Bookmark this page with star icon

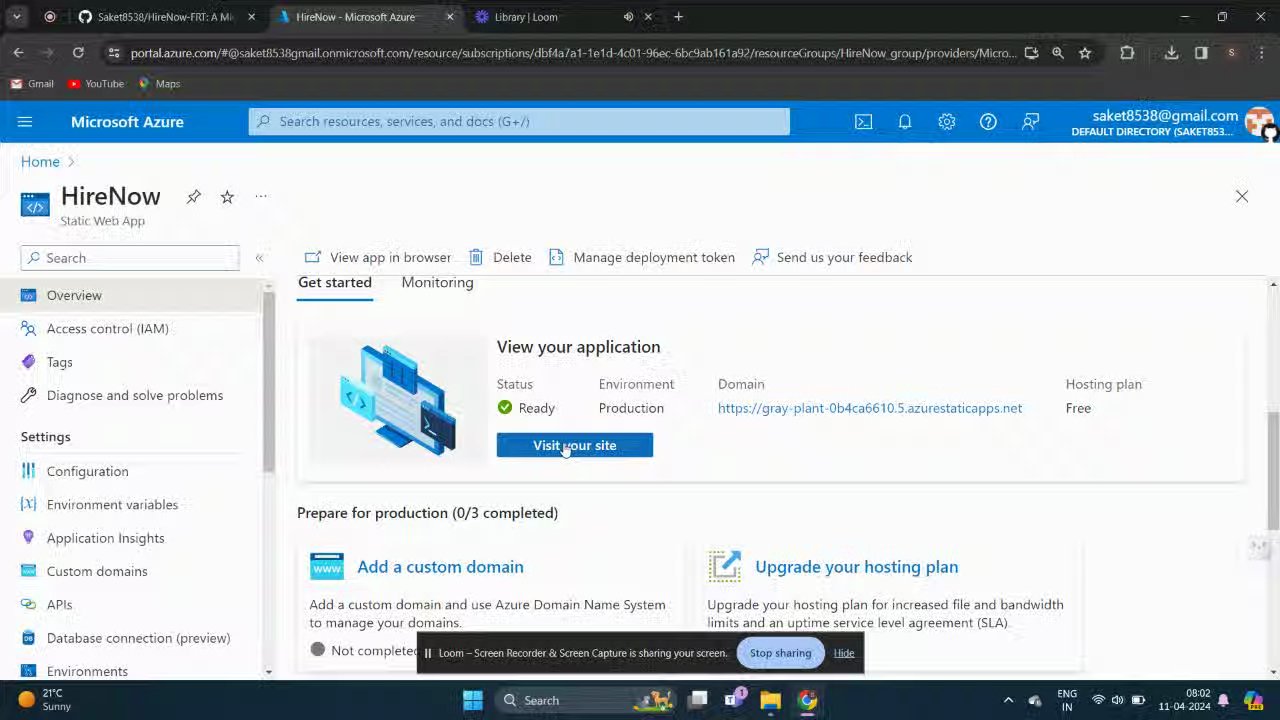click(1085, 53)
